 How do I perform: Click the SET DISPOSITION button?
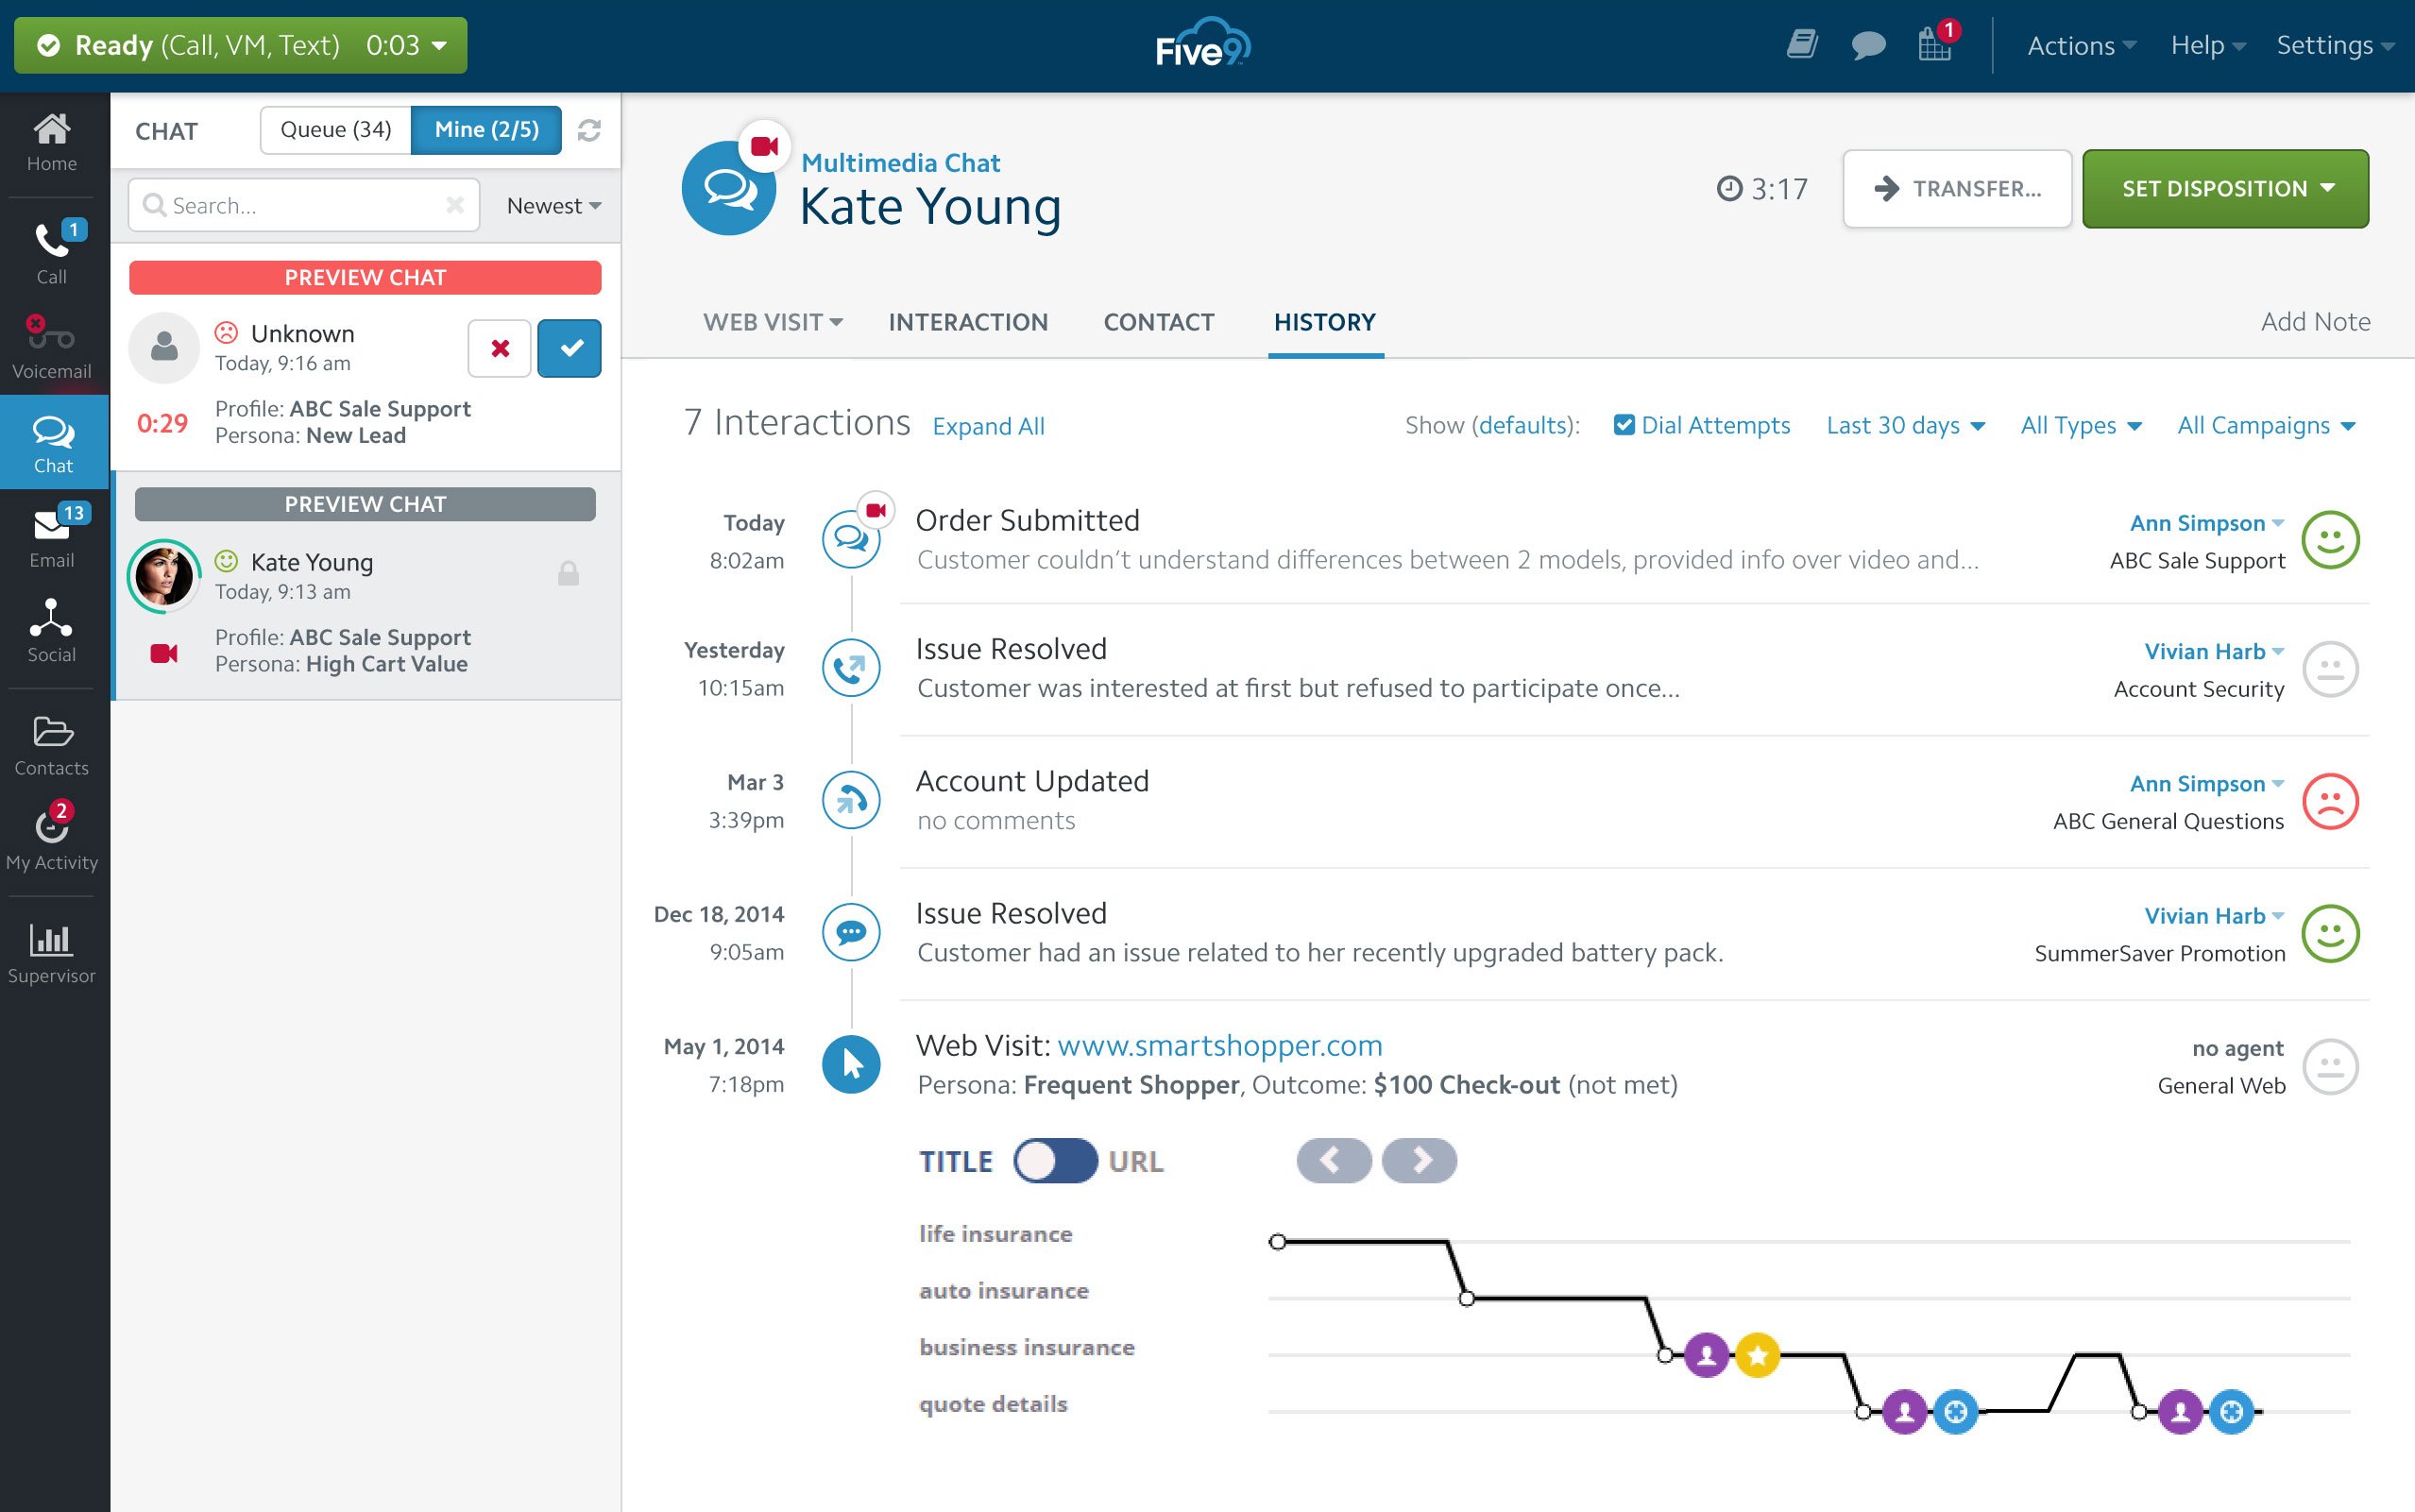(2223, 185)
